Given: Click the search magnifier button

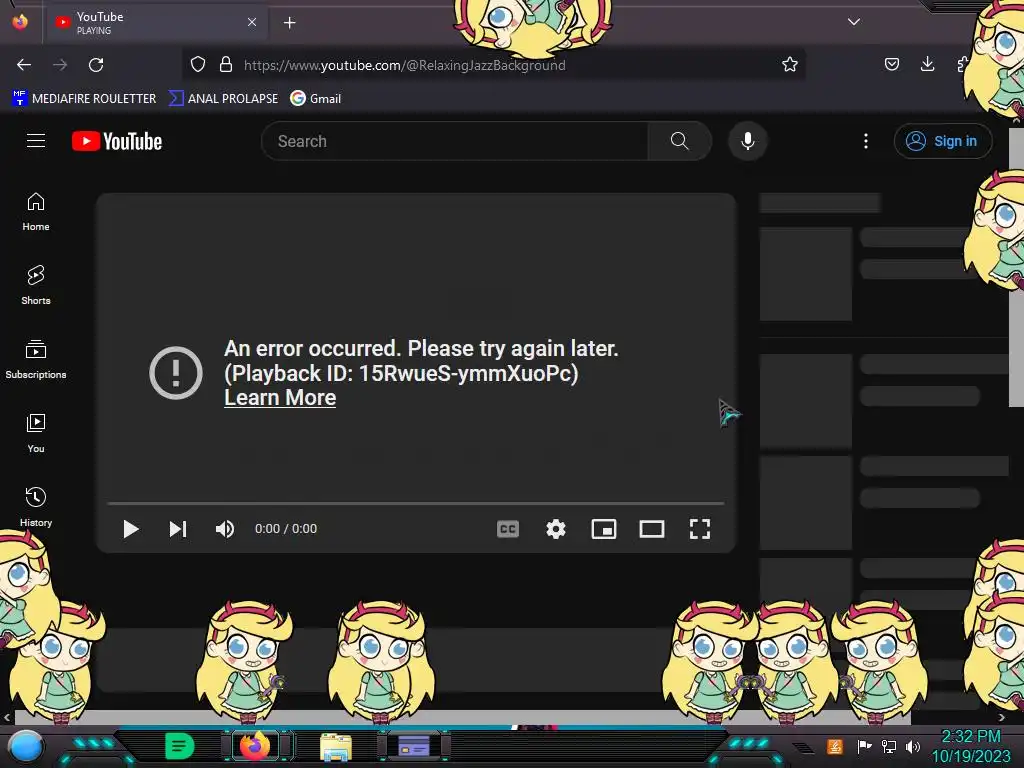Looking at the screenshot, I should (x=679, y=141).
